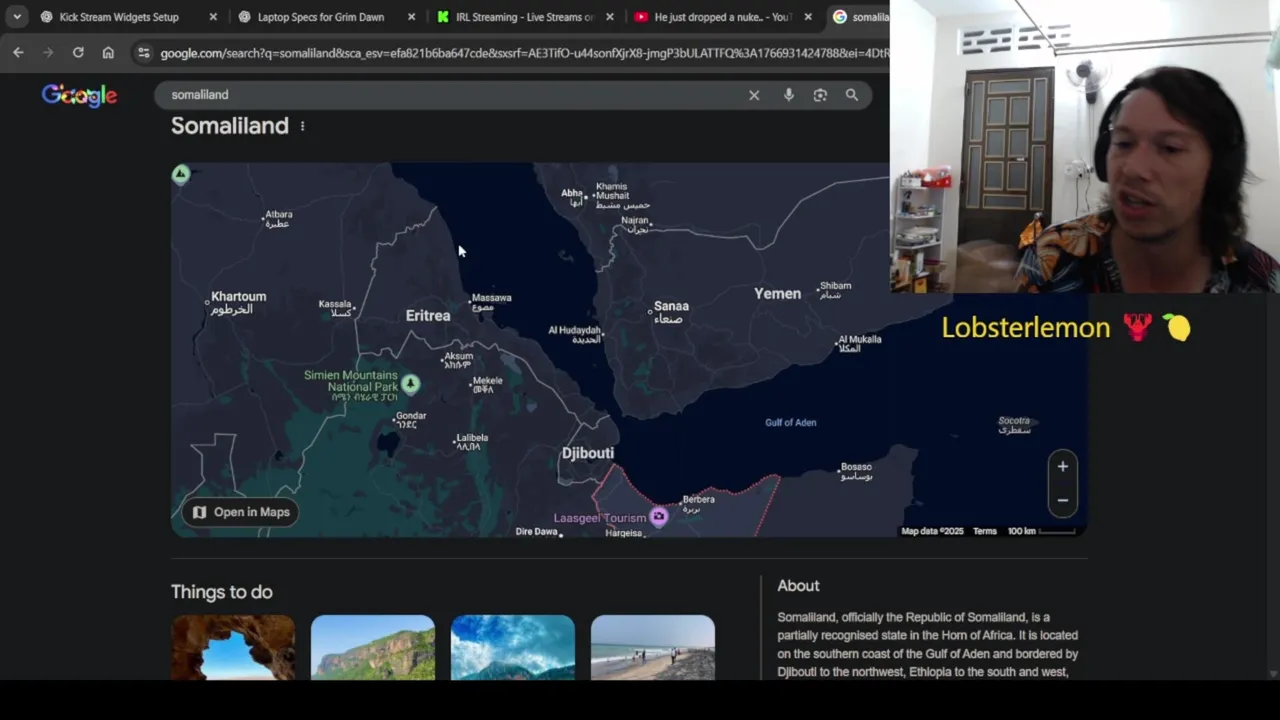Click Gulf of Aden label
1280x720 pixels.
pos(790,422)
